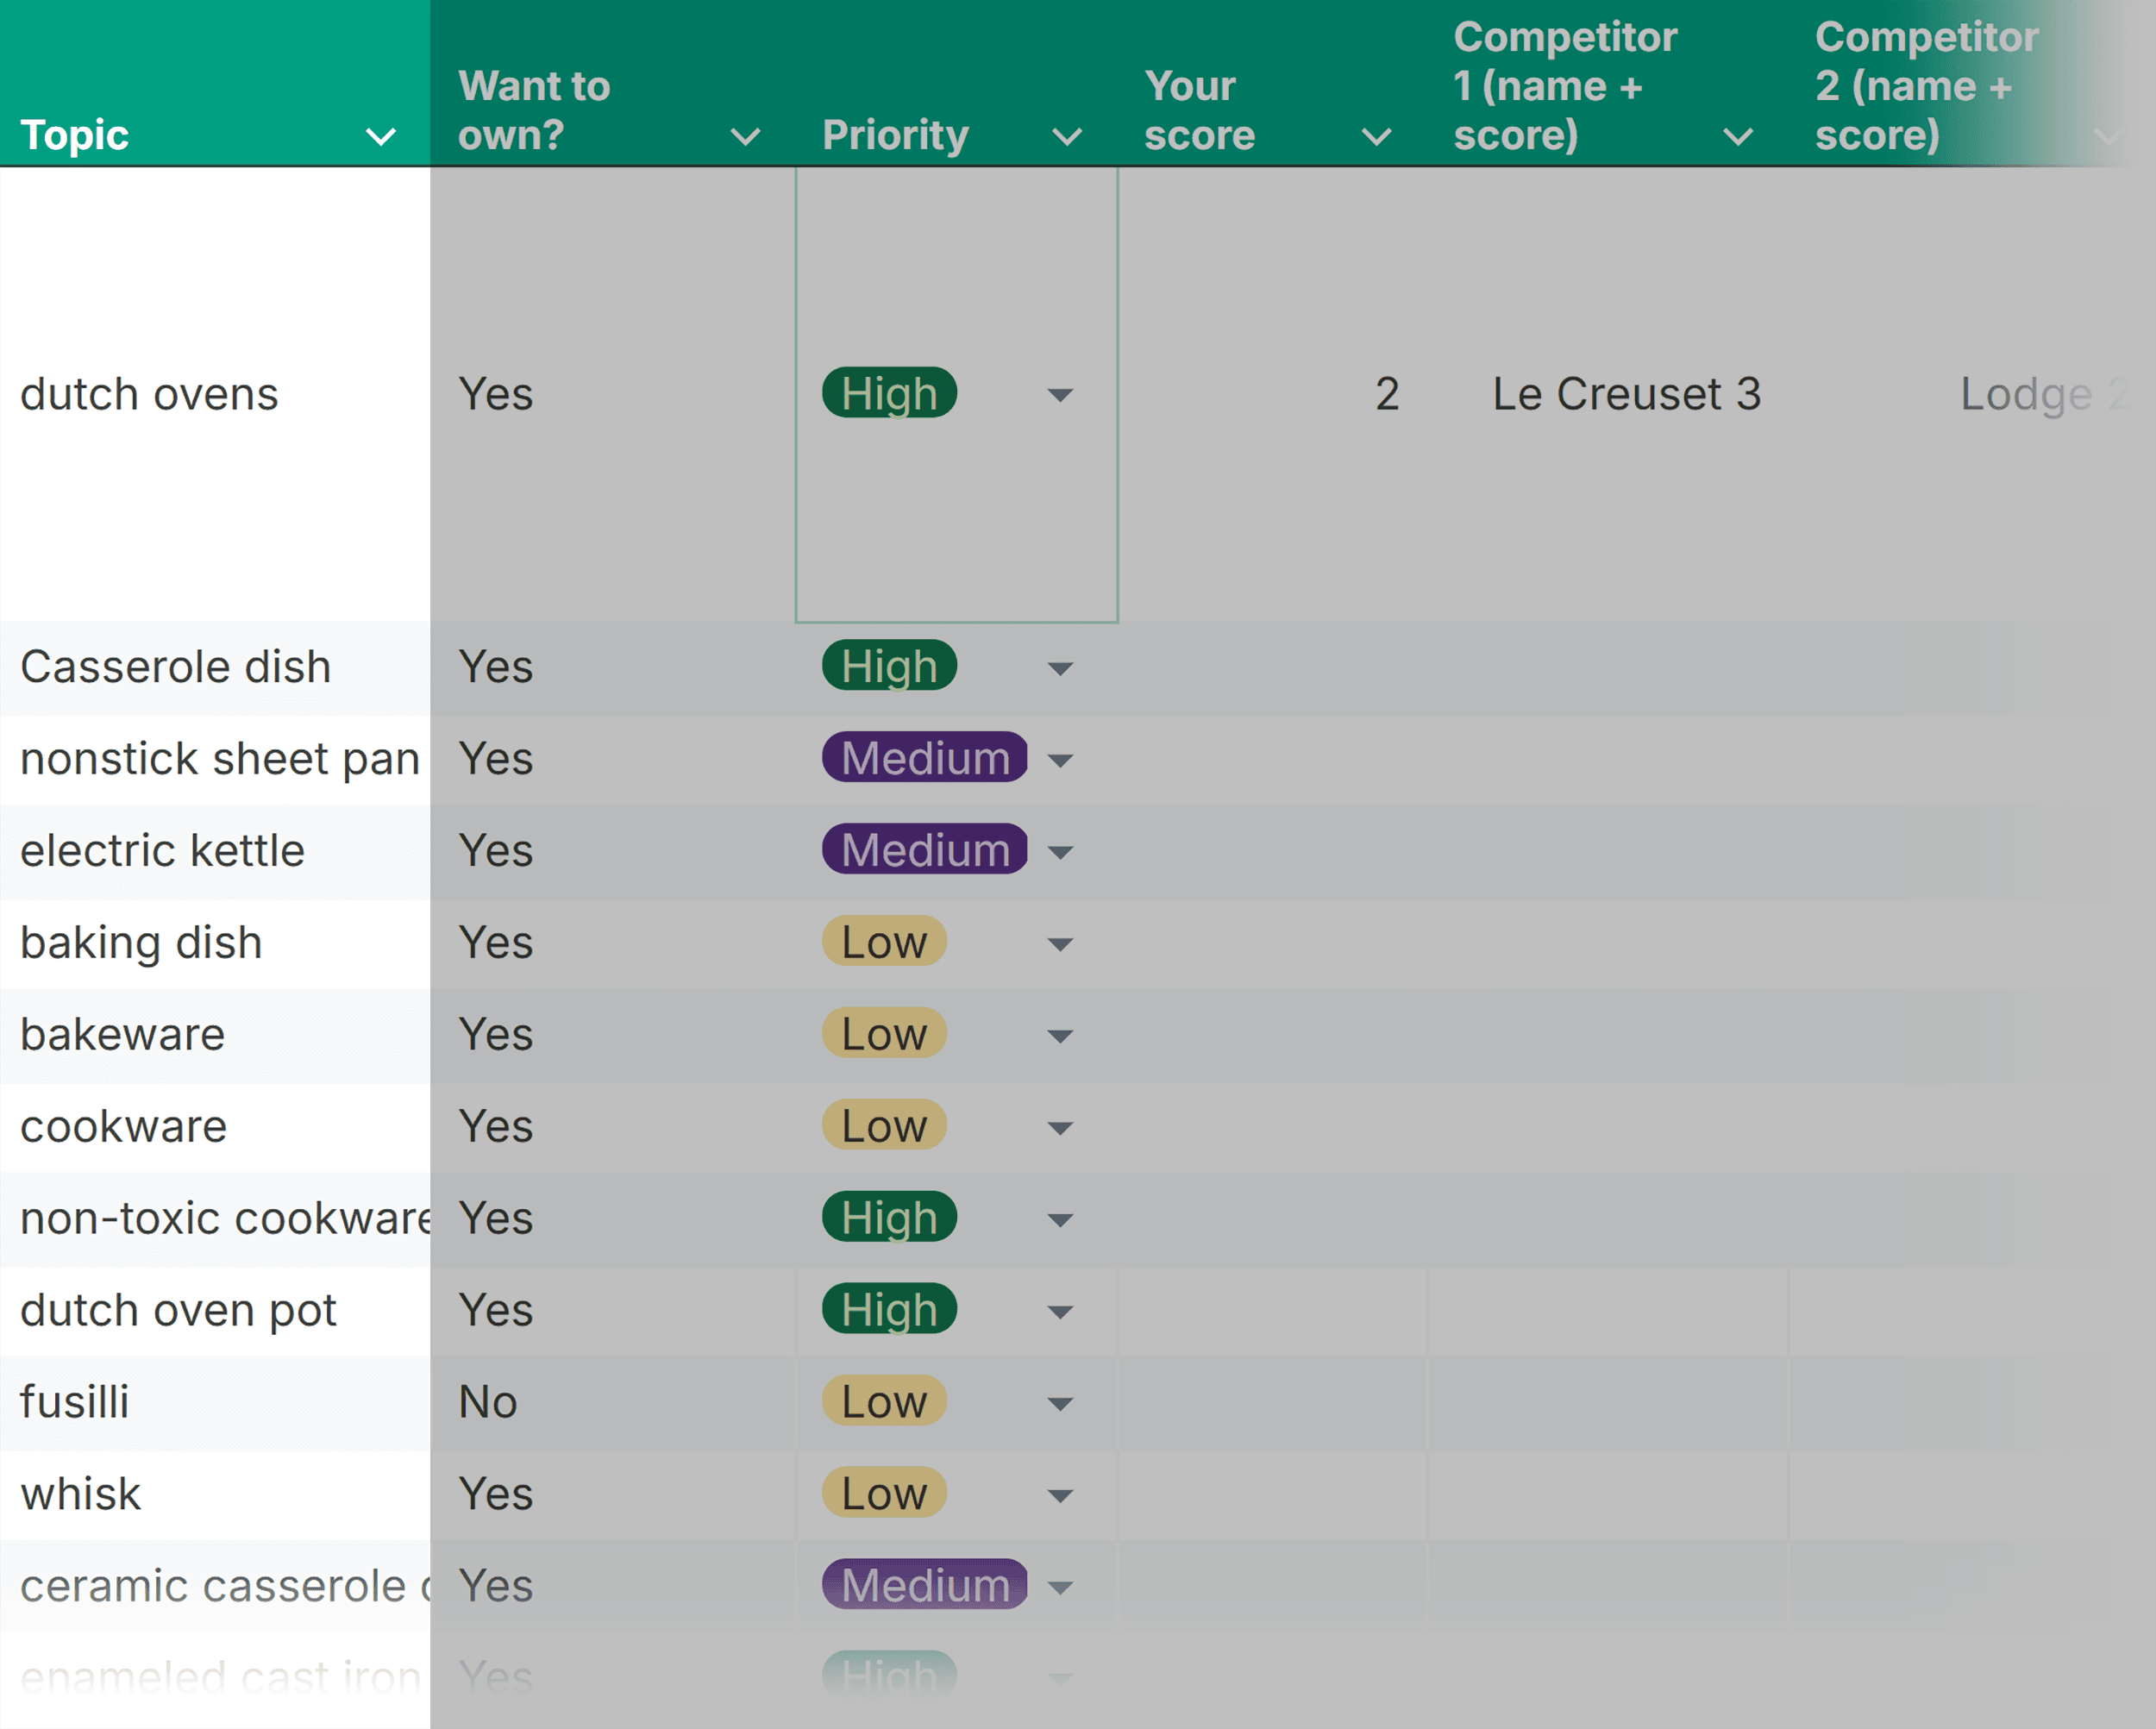The image size is (2156, 1729).
Task: Click the High priority chip for dutch ovens
Action: 889,393
